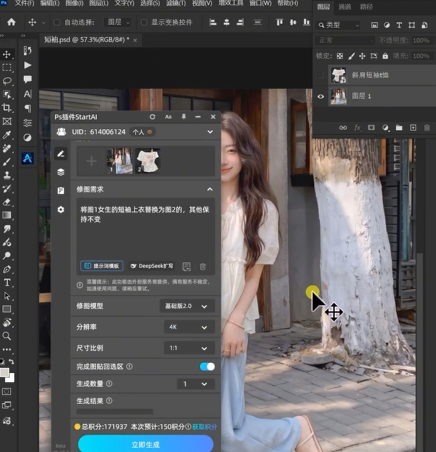
Task: Expand the UID account chevron
Action: pyautogui.click(x=210, y=132)
